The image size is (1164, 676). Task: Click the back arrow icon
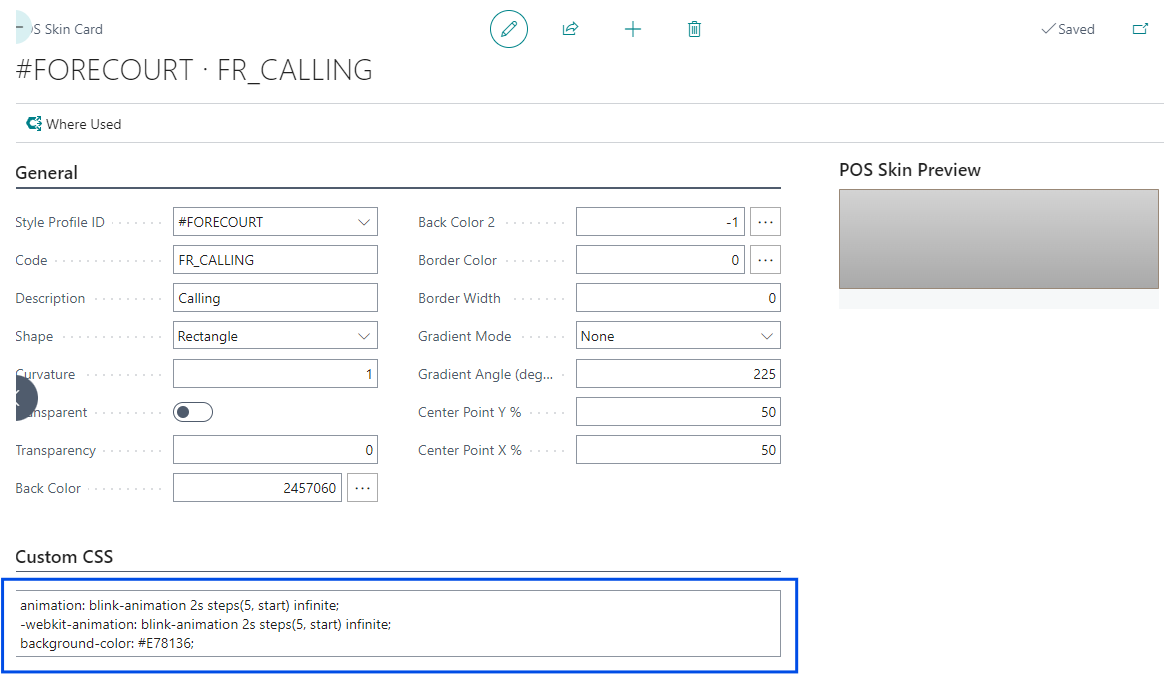[22, 27]
